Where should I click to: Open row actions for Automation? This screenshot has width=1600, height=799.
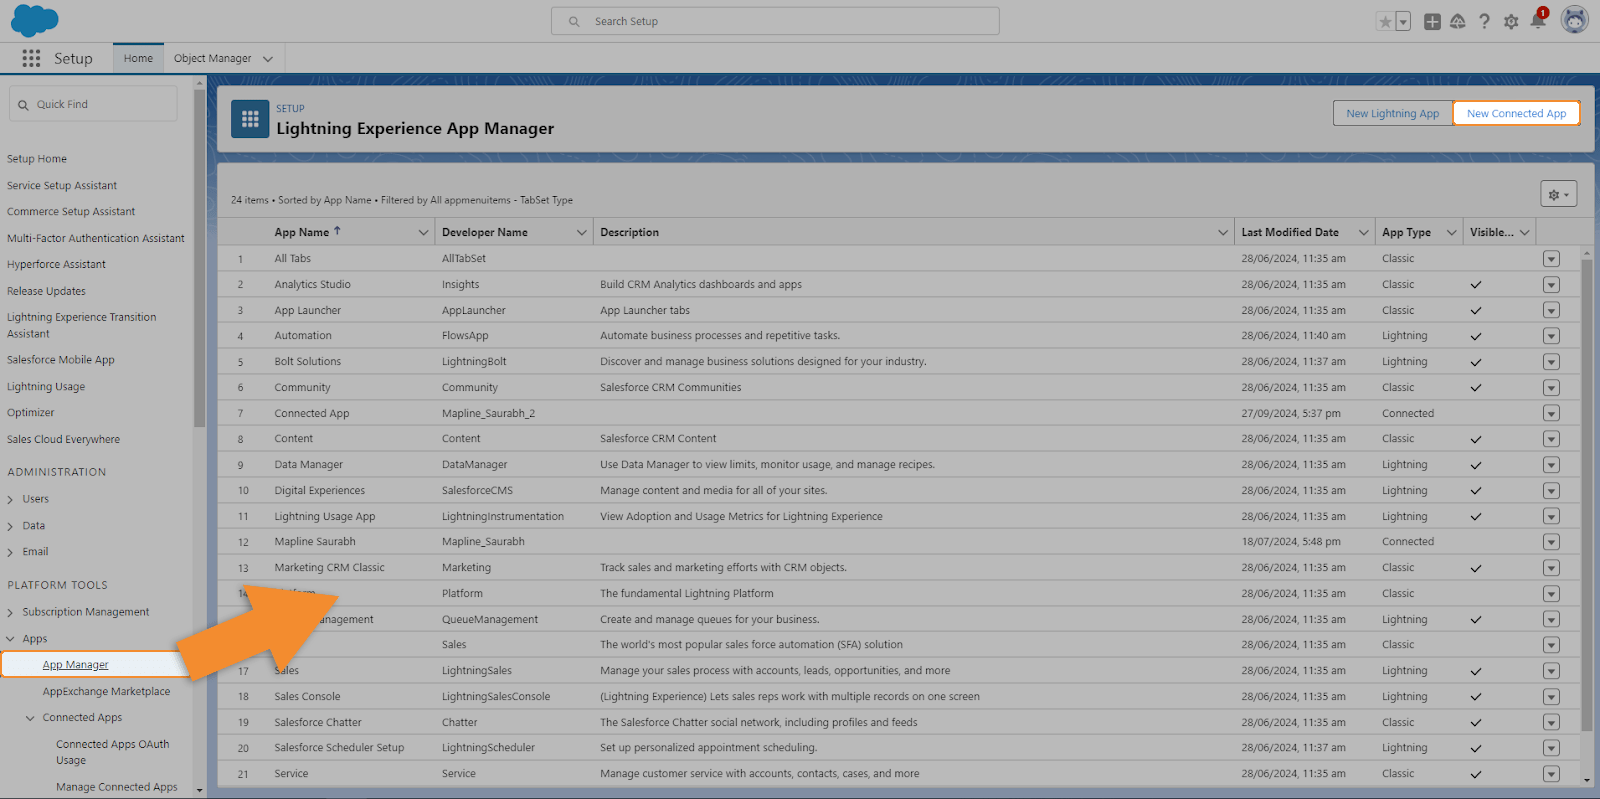1551,336
